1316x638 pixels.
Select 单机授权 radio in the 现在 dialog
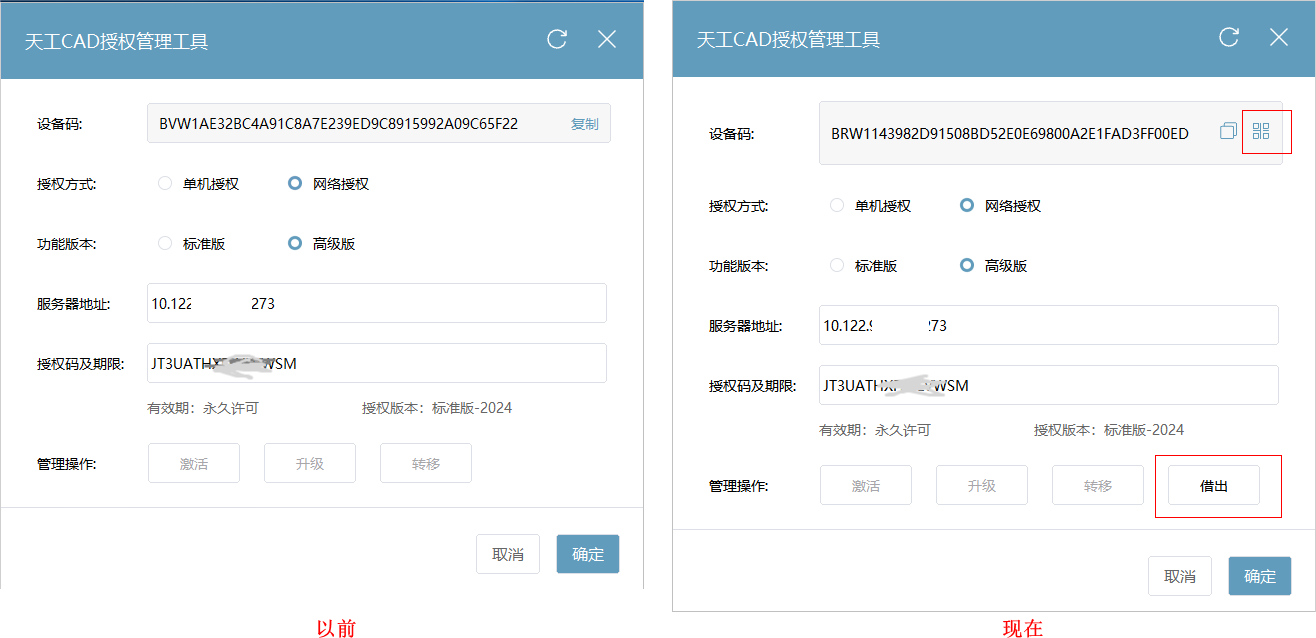click(x=837, y=205)
